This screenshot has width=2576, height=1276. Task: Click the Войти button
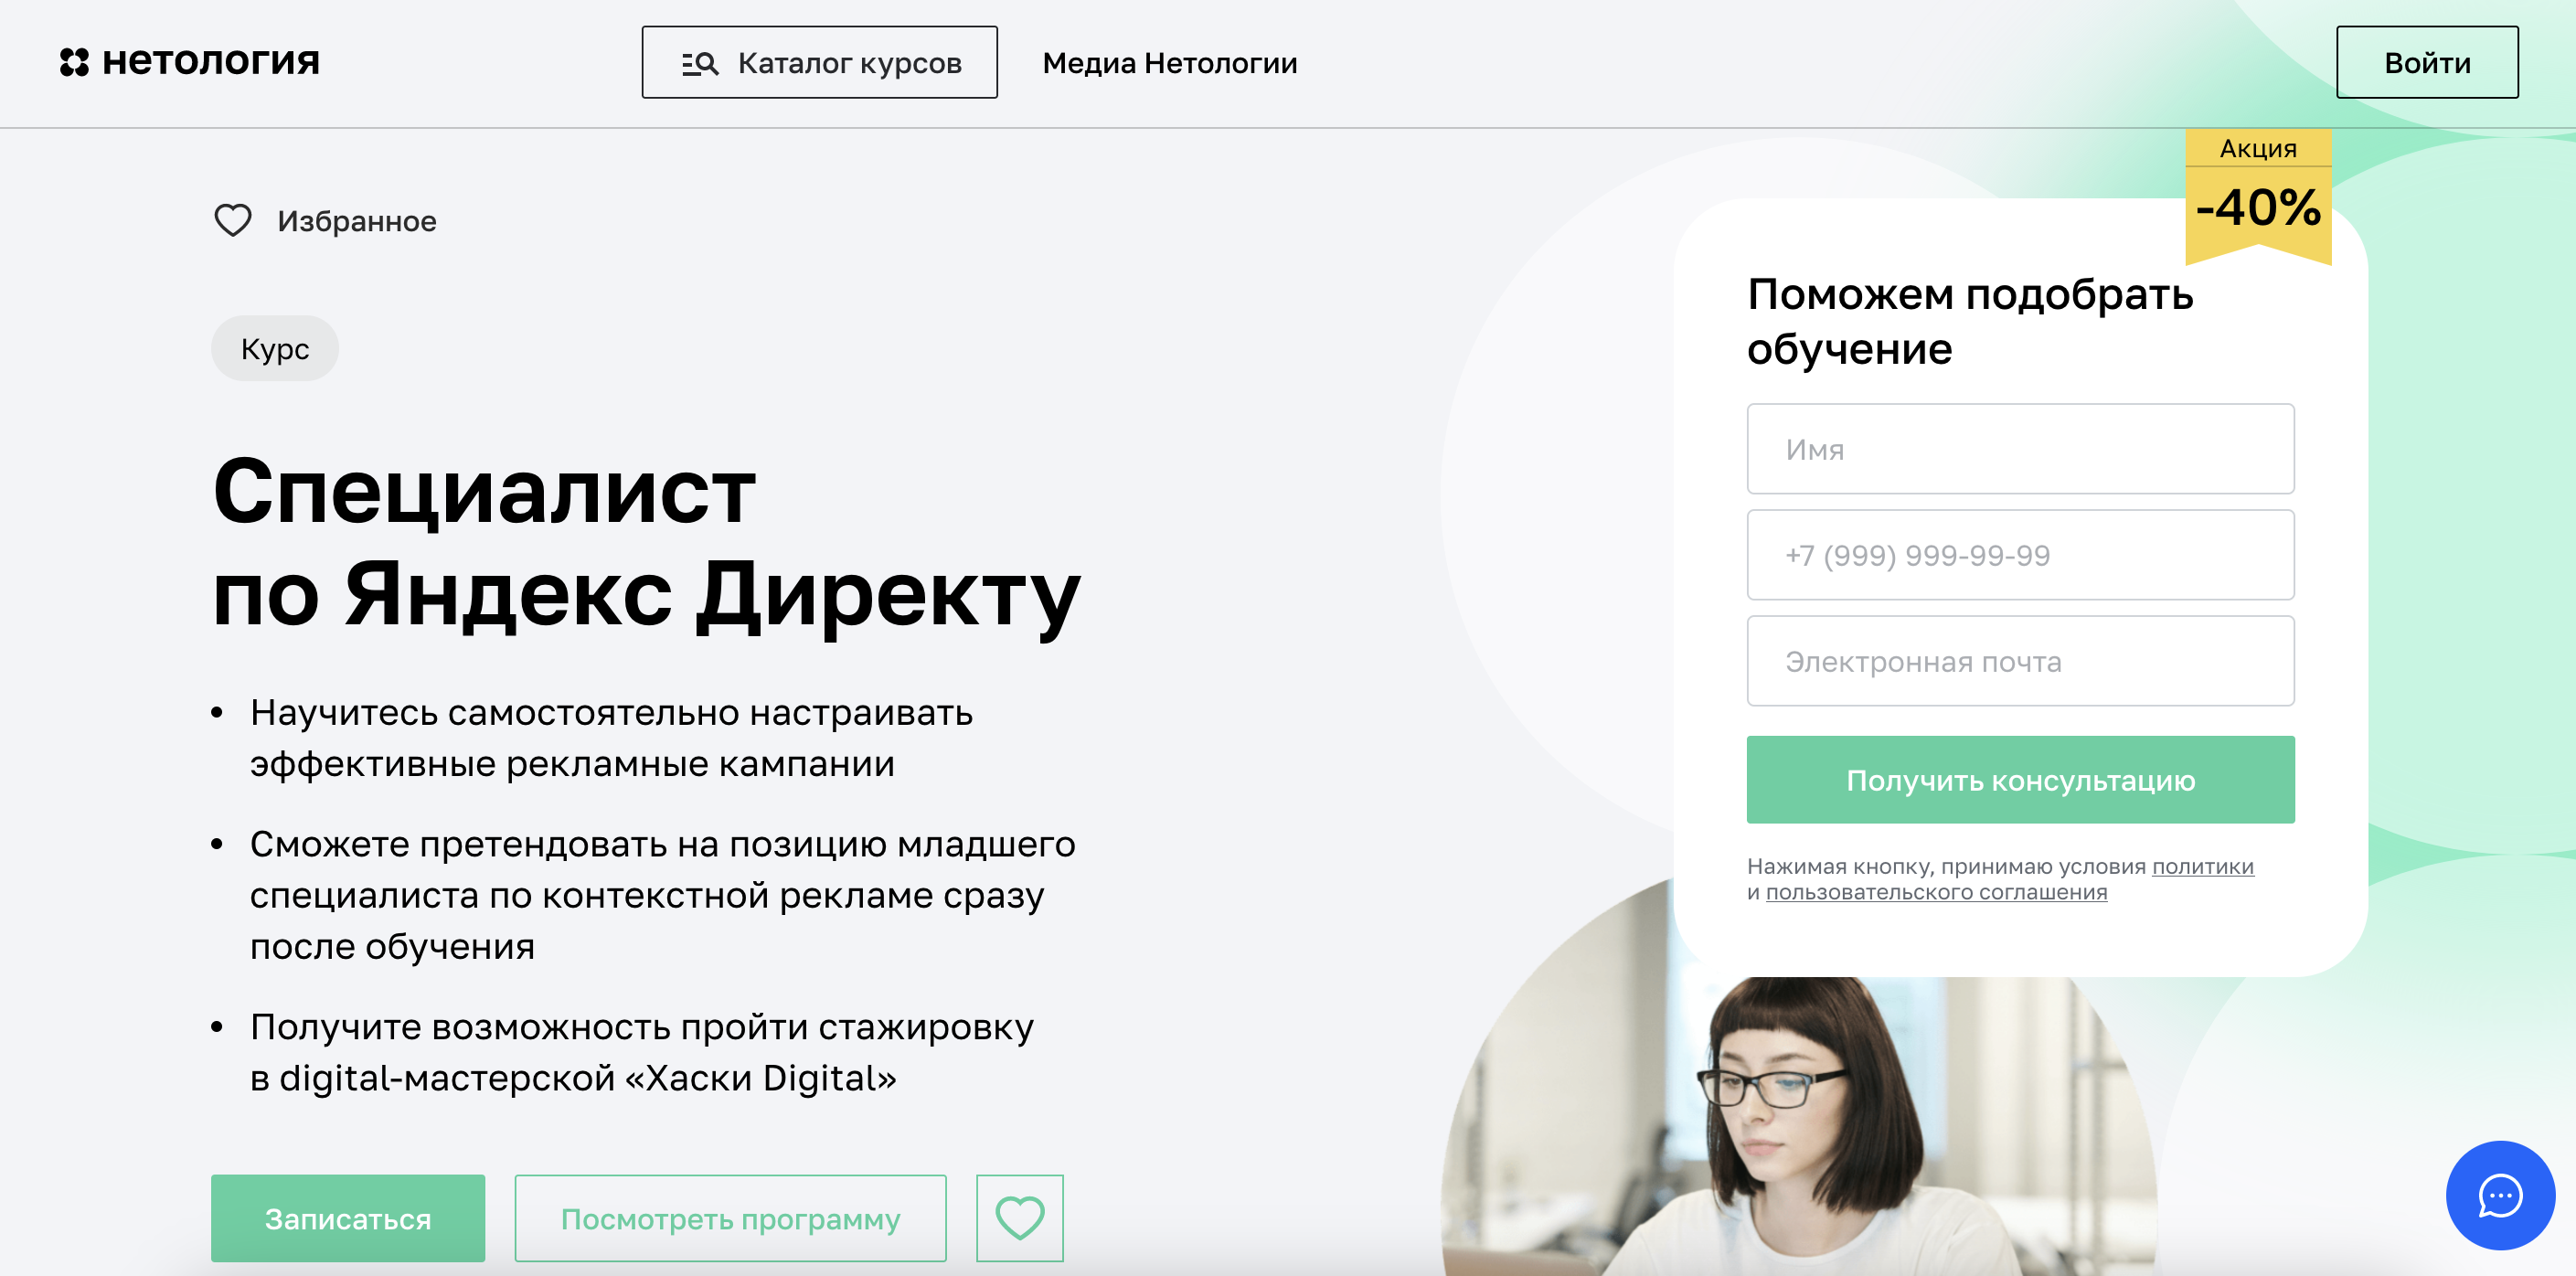[x=2427, y=62]
